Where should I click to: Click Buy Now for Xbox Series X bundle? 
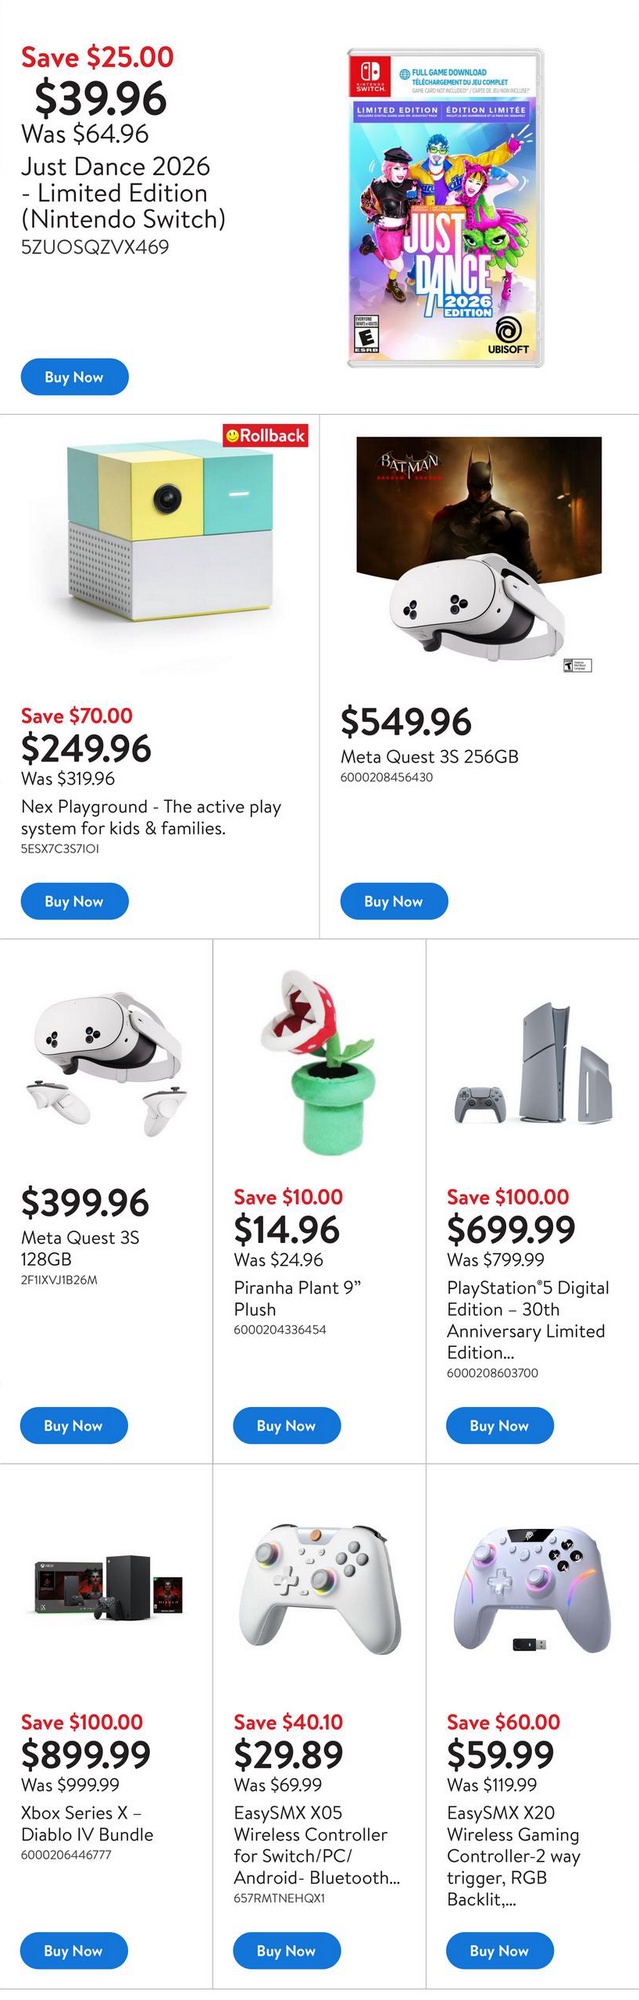(x=73, y=1950)
